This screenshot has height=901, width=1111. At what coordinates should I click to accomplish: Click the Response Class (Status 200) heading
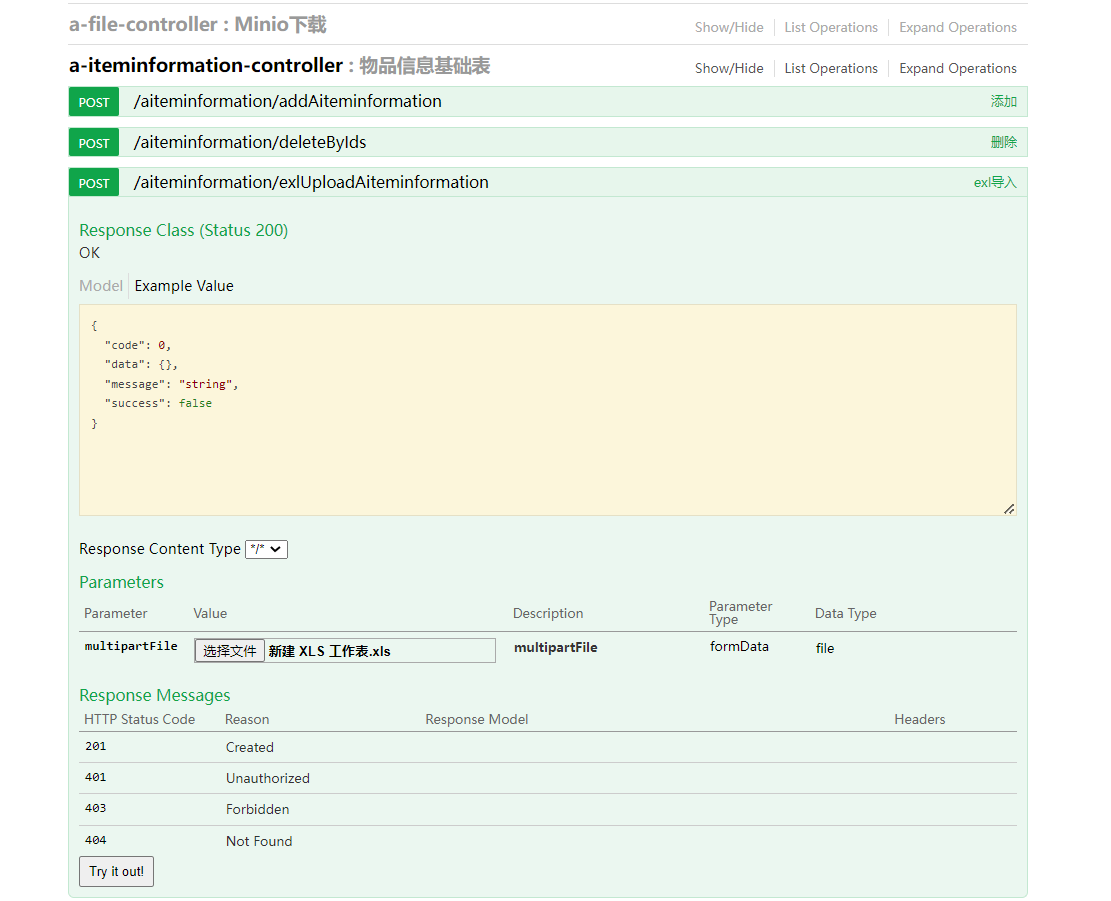184,230
